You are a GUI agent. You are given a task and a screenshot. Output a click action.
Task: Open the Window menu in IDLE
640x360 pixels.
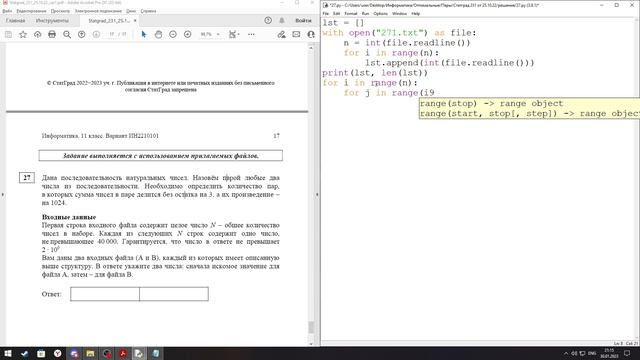point(399,14)
